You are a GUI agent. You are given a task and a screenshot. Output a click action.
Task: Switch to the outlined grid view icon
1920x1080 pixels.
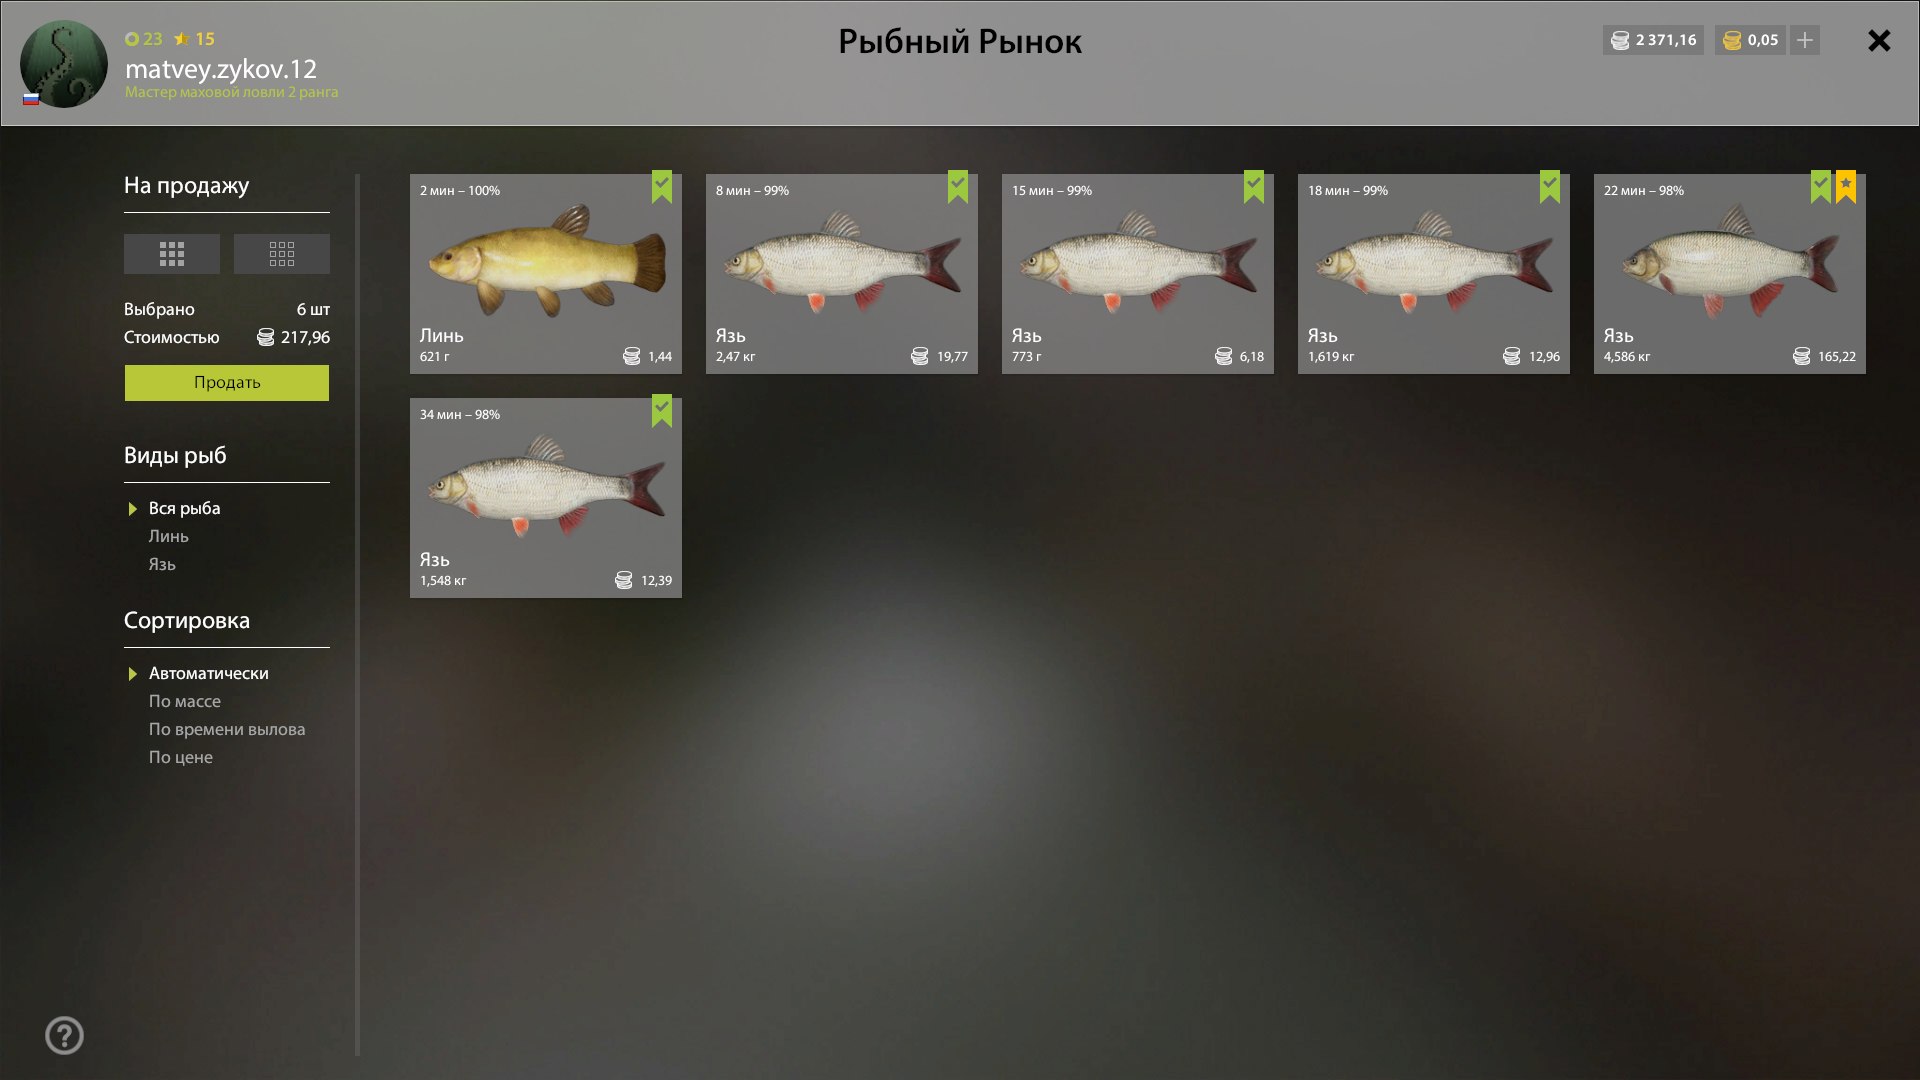pos(281,254)
